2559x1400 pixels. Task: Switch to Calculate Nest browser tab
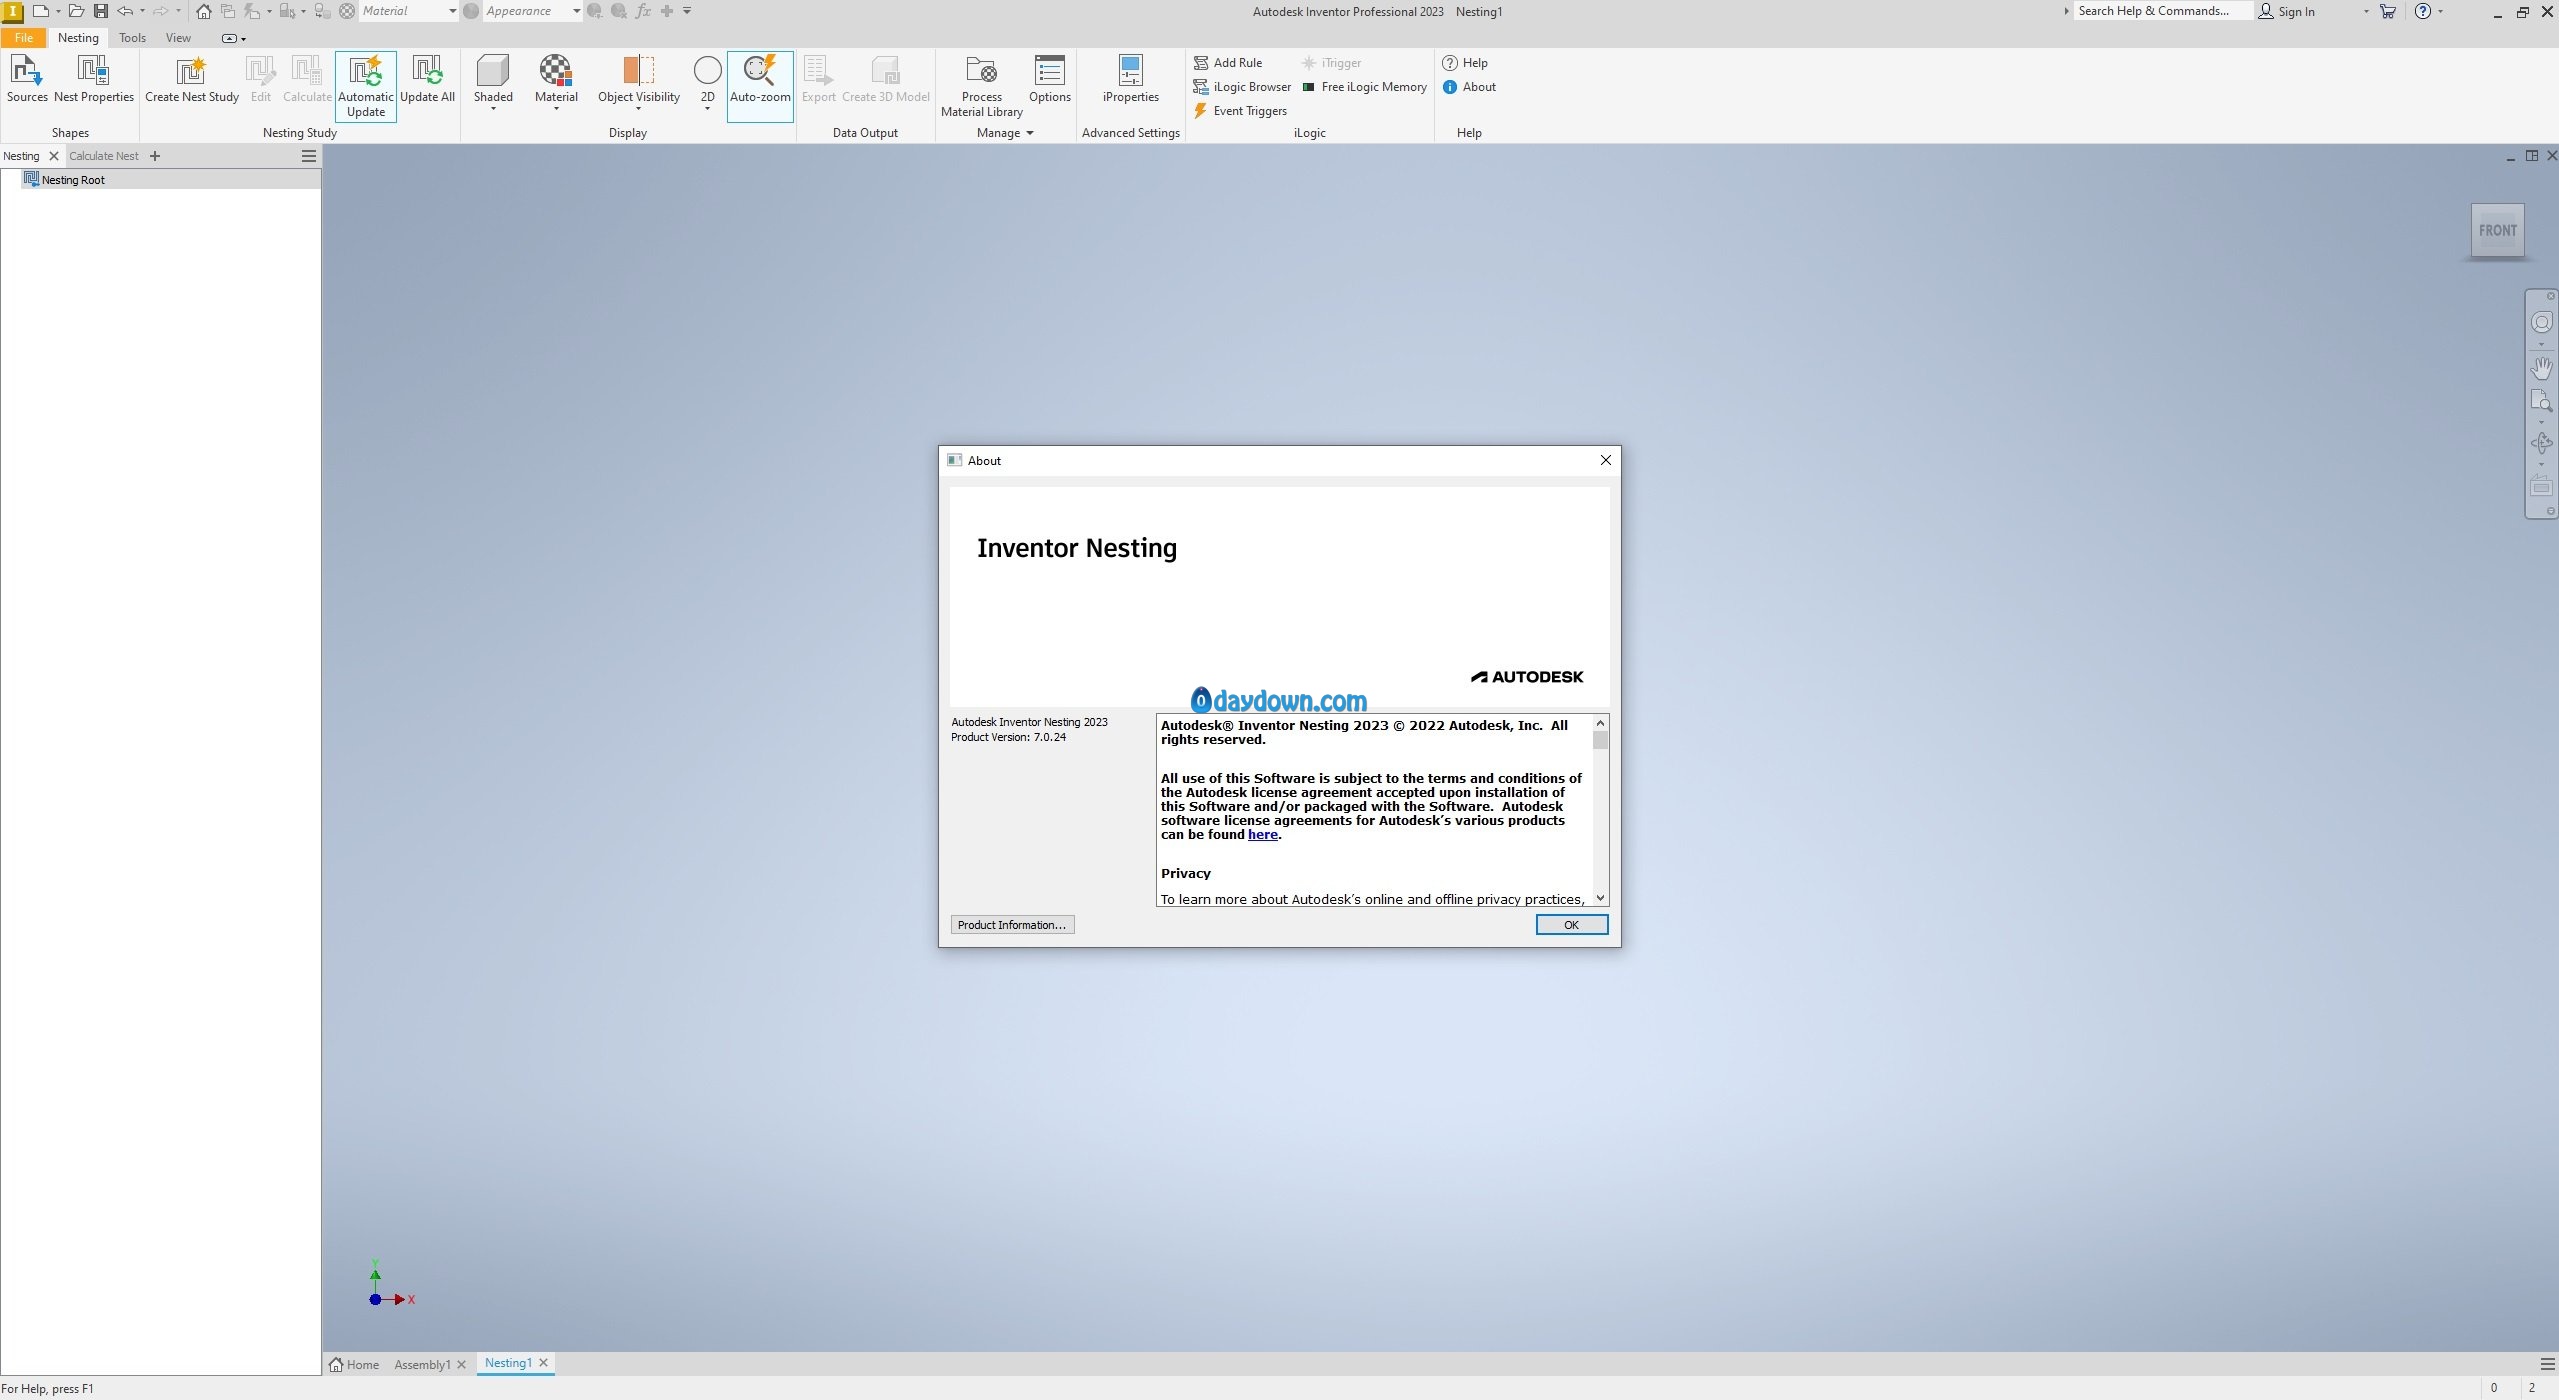[104, 156]
